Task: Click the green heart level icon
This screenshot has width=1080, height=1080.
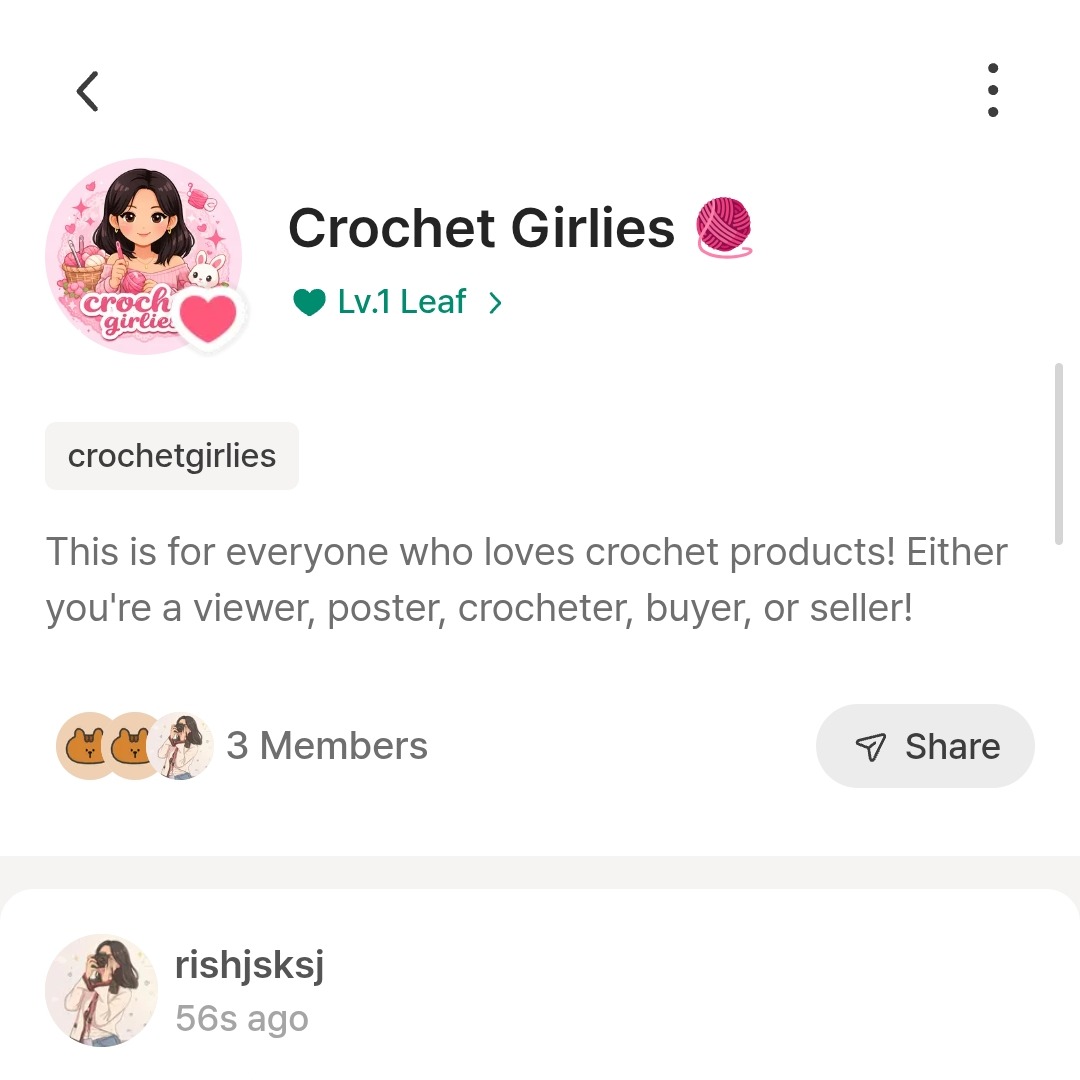Action: [x=310, y=302]
